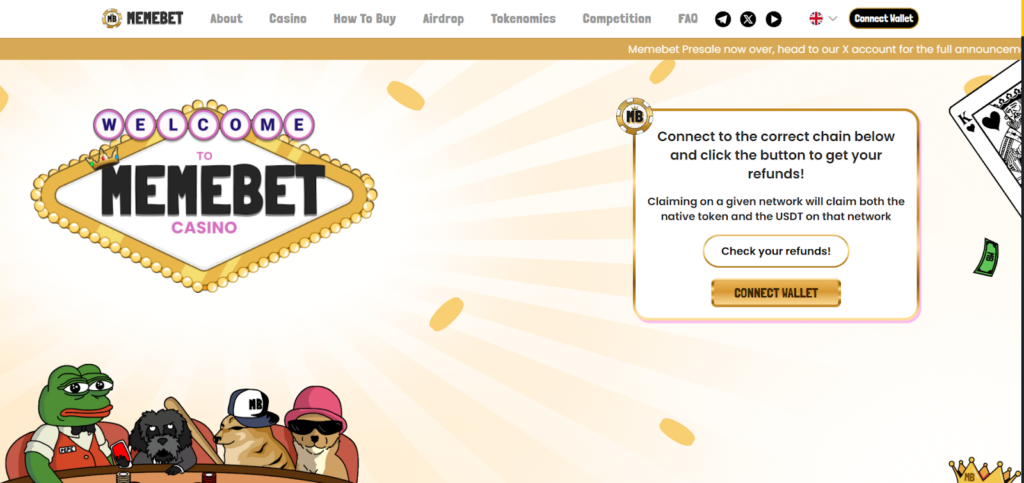The width and height of the screenshot is (1024, 483).
Task: Open the Airdrop nav link
Action: pos(443,19)
